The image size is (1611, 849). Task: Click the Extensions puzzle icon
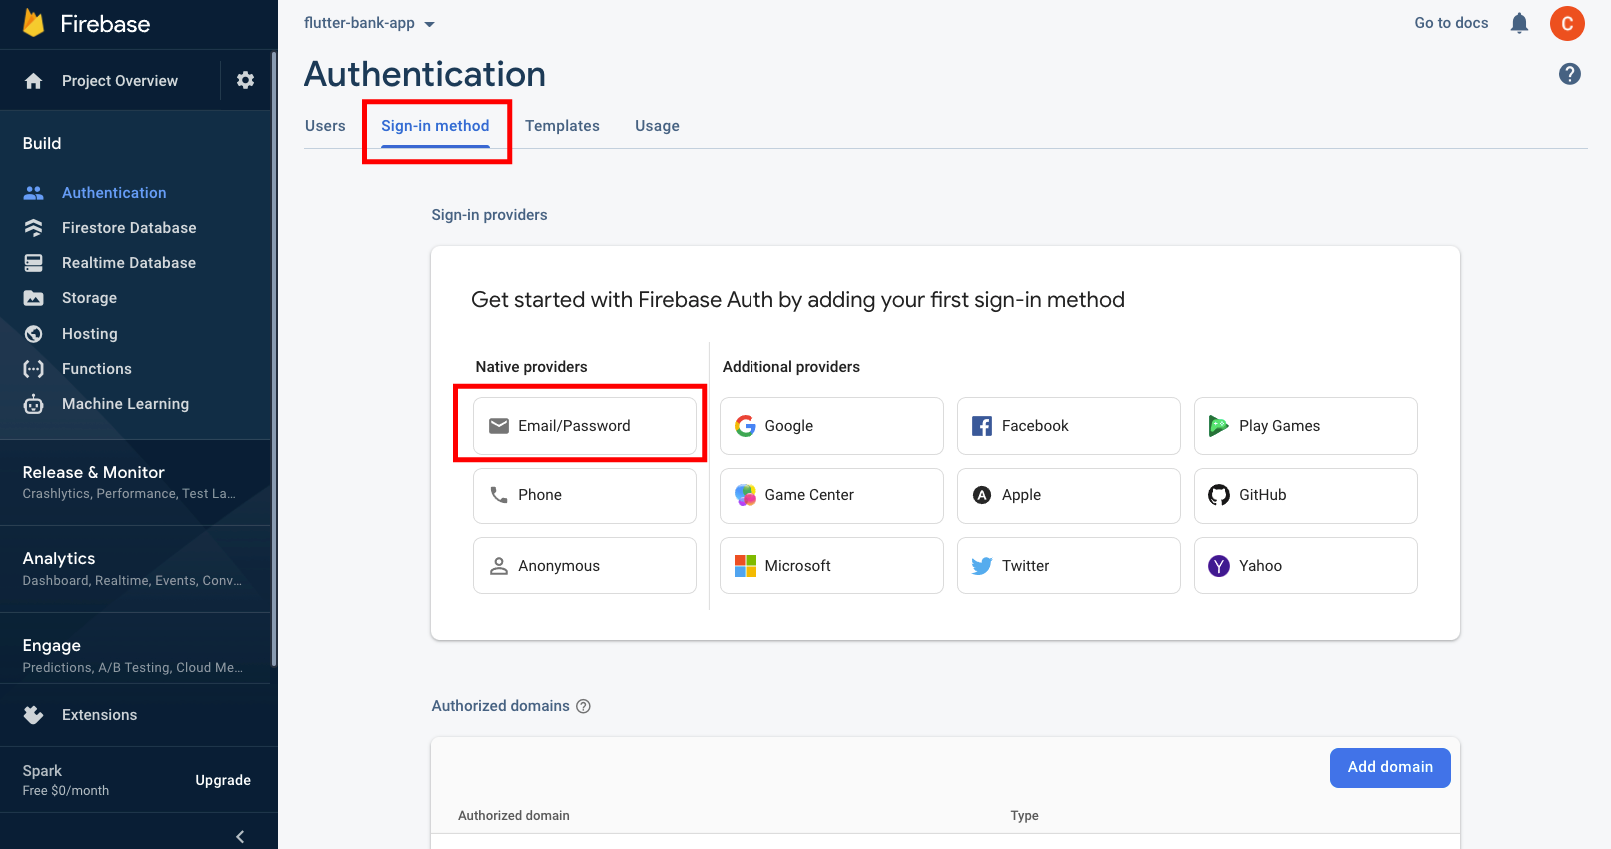coord(34,715)
